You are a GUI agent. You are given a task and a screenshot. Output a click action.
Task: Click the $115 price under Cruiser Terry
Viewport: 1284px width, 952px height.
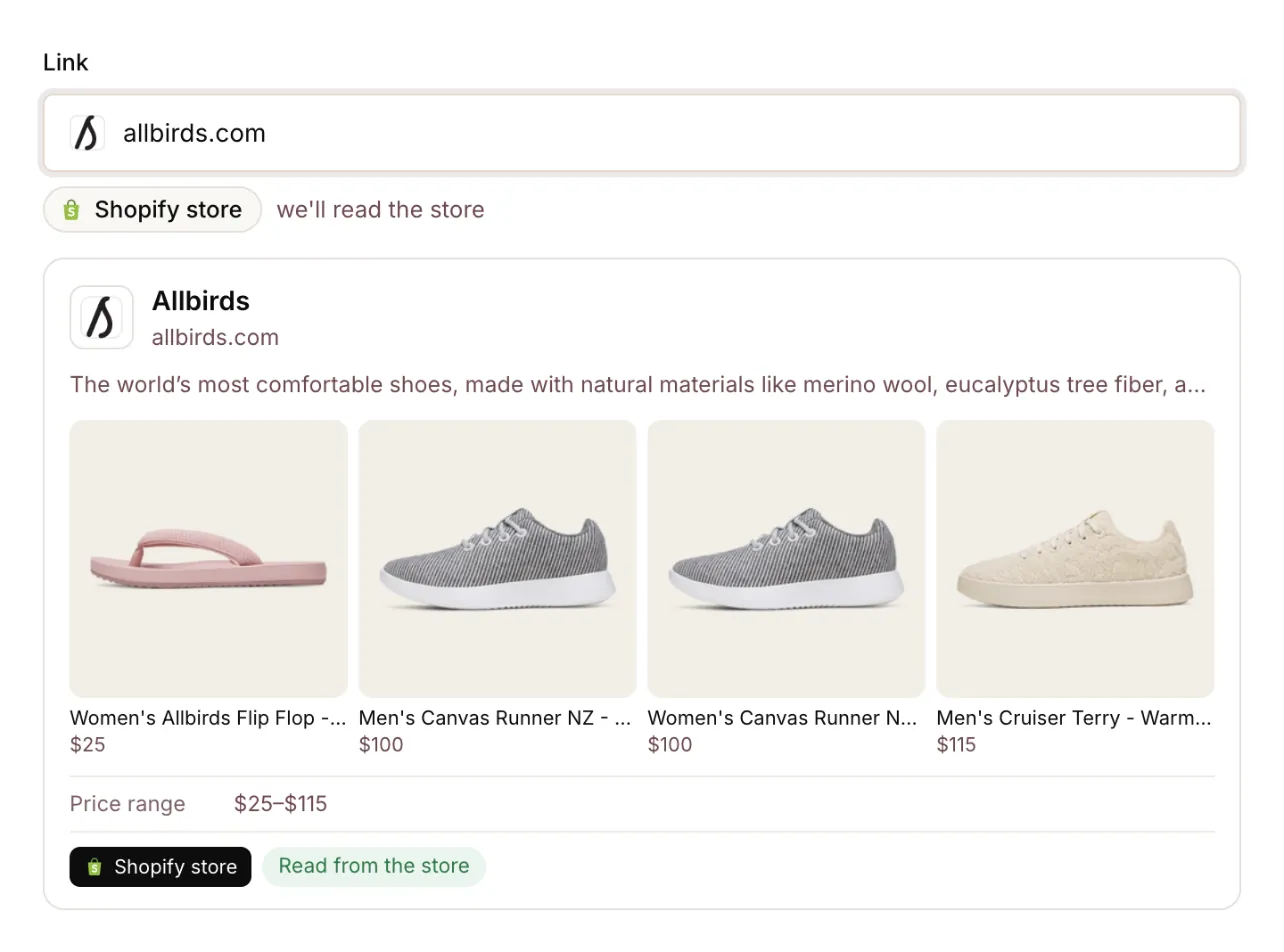tap(957, 744)
